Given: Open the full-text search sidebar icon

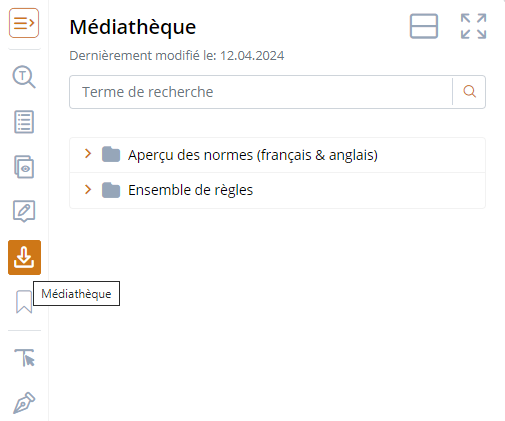Looking at the screenshot, I should 24,77.
